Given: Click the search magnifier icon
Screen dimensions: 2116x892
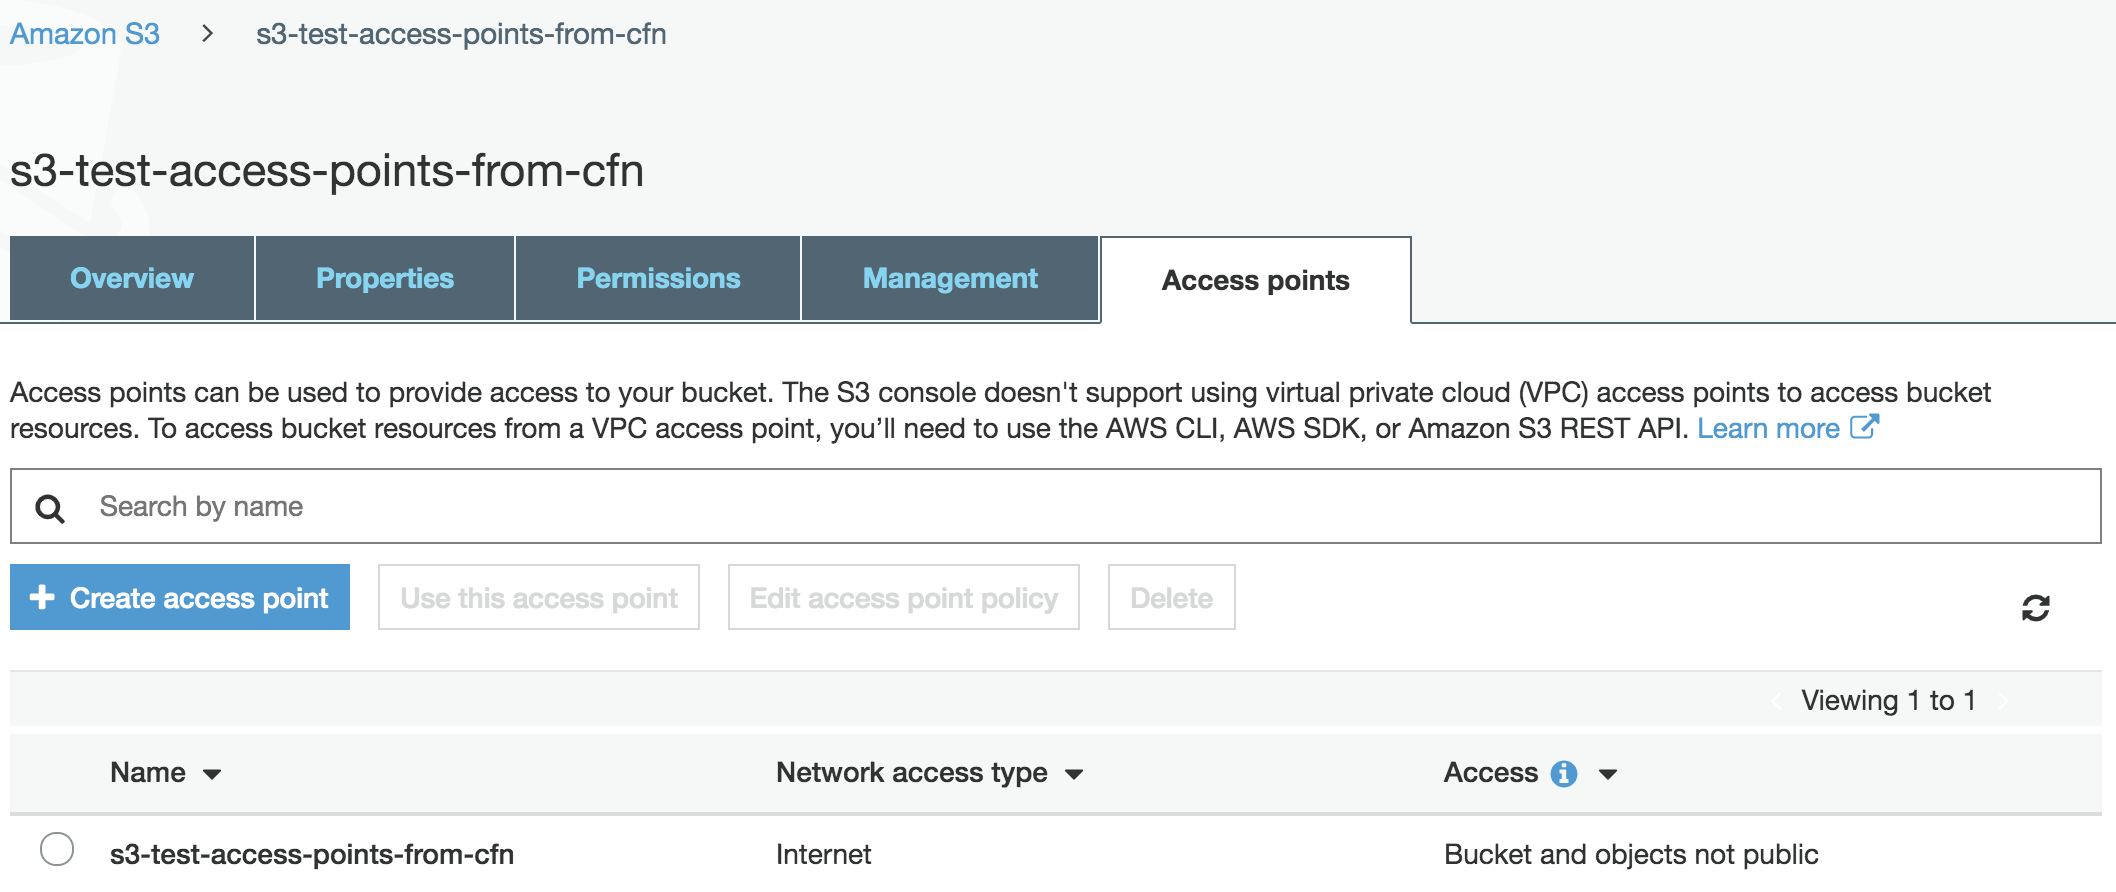Looking at the screenshot, I should pos(50,509).
